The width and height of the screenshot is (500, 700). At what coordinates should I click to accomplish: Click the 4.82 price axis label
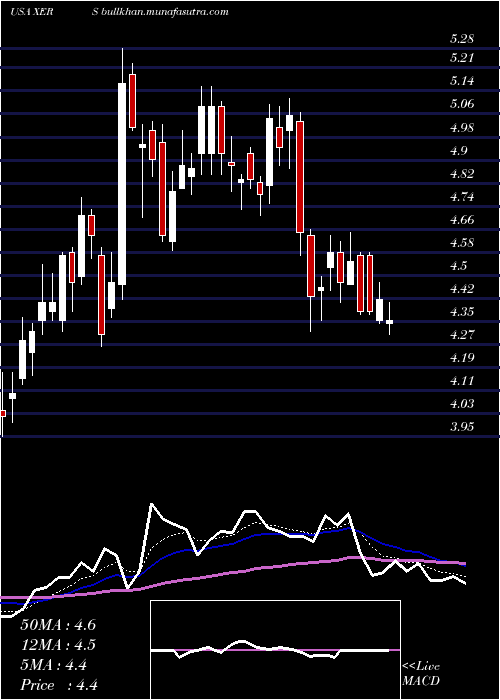462,174
